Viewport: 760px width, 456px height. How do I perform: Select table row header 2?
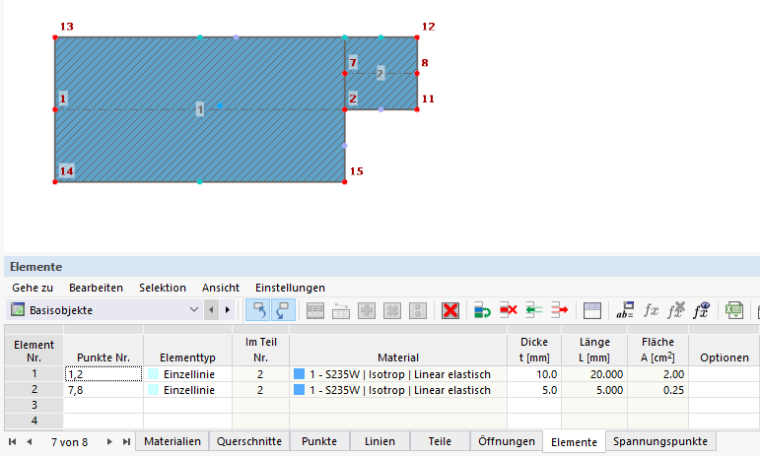click(x=34, y=390)
